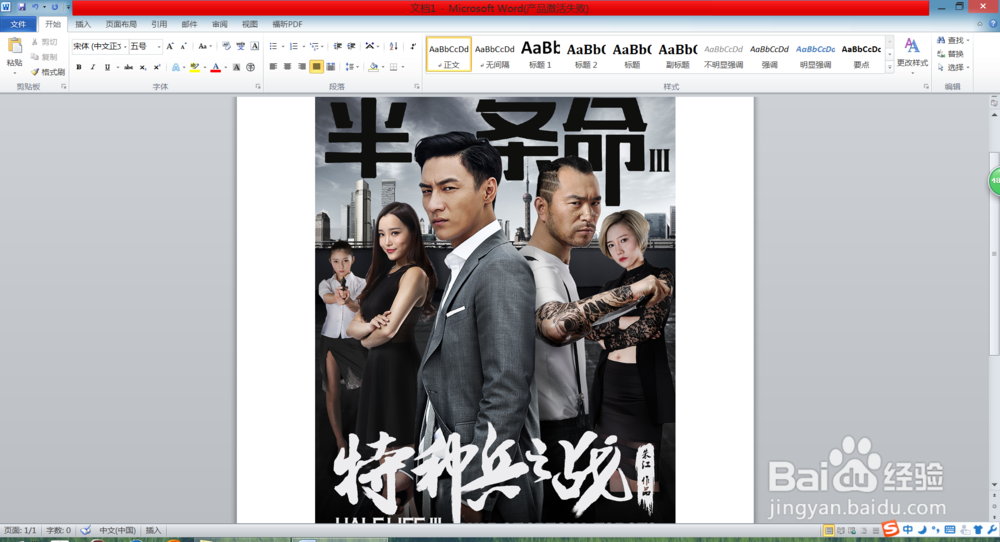Click the Increase Indent icon

[x=351, y=46]
